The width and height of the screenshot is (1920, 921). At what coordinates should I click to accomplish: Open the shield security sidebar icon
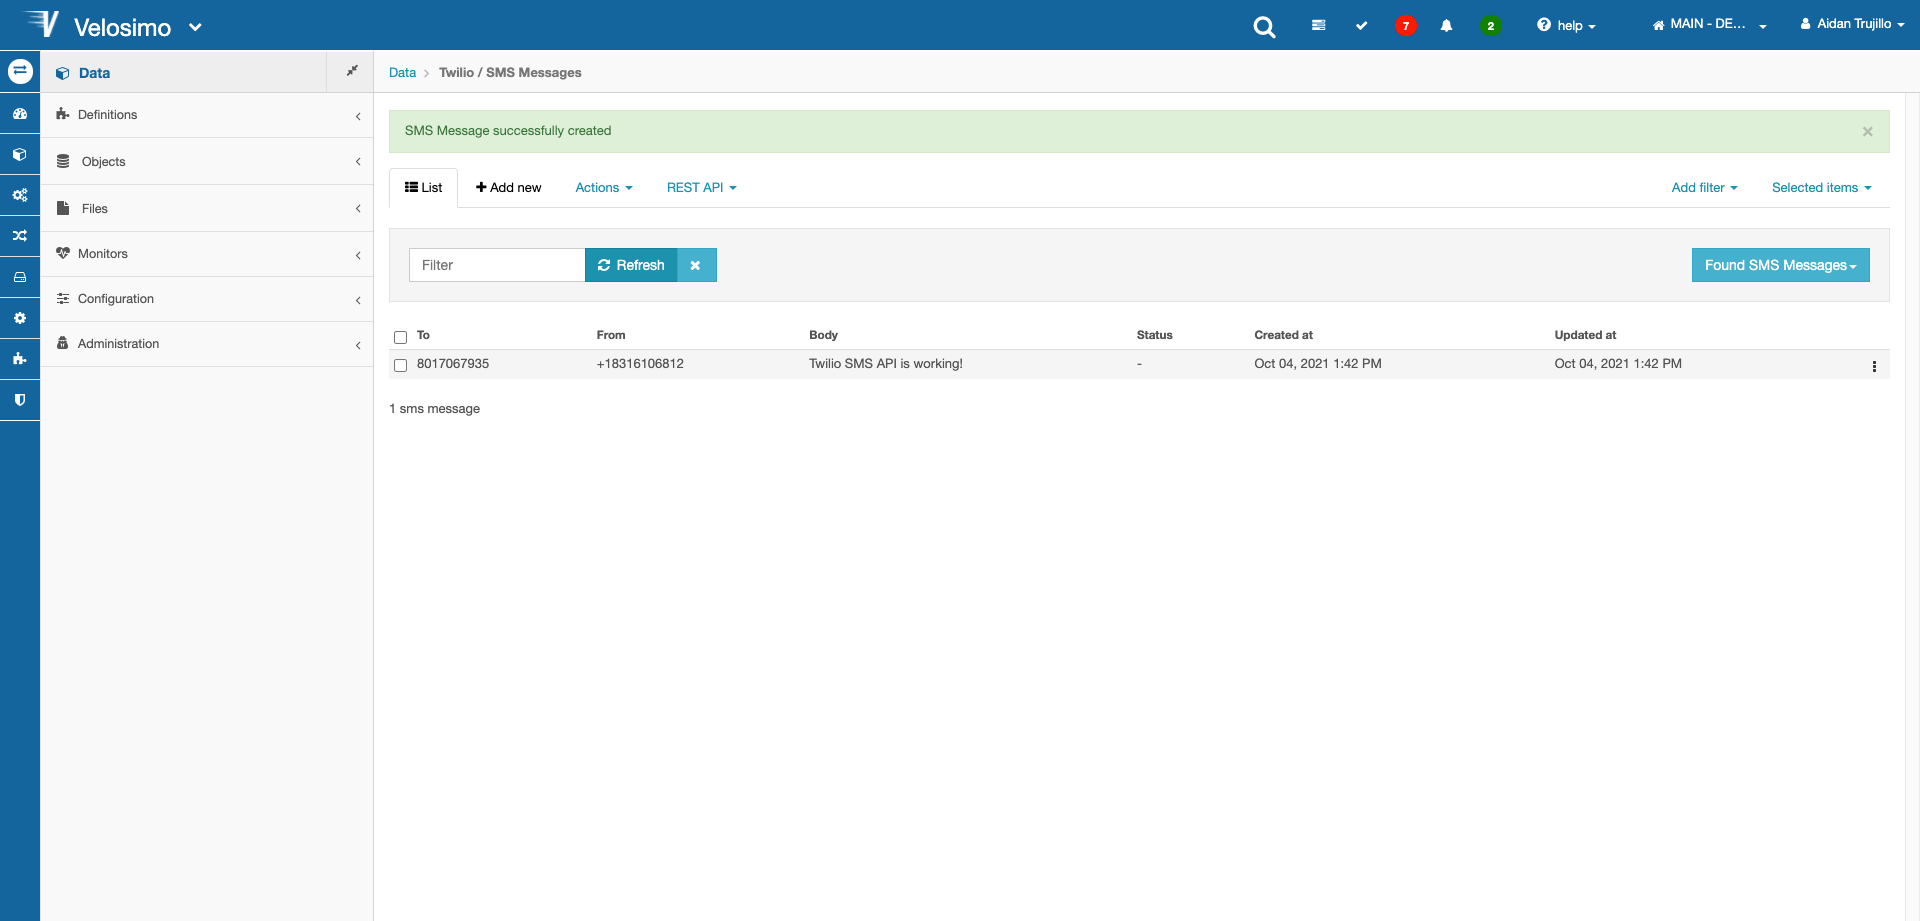pos(20,399)
